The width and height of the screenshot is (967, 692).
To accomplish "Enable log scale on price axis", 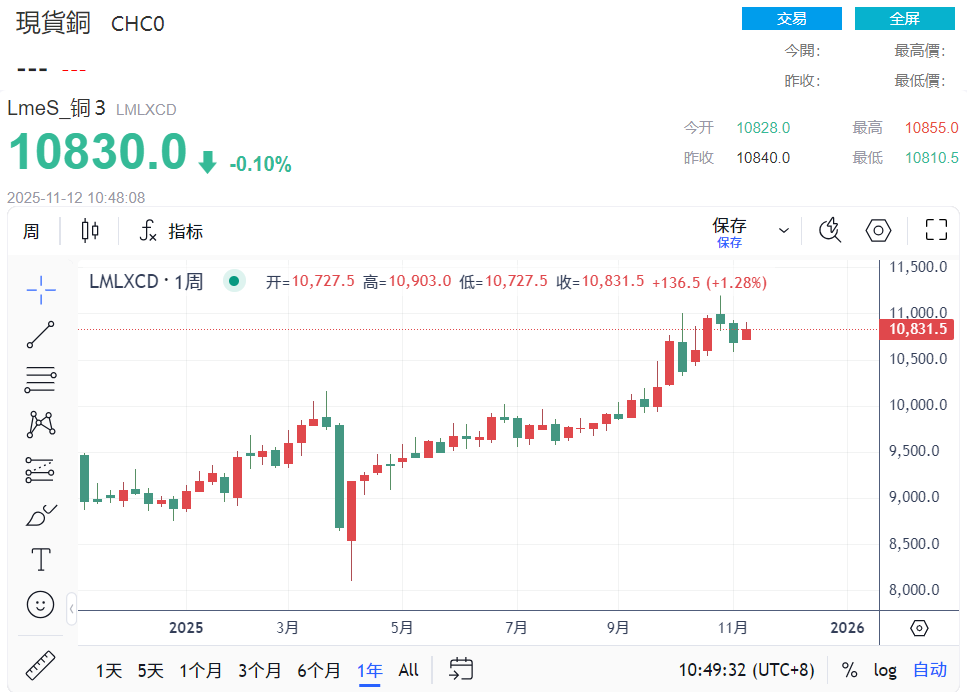I will tap(884, 670).
